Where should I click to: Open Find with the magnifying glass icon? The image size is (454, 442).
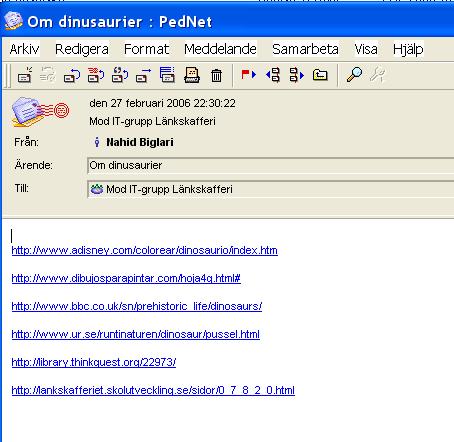coord(354,74)
